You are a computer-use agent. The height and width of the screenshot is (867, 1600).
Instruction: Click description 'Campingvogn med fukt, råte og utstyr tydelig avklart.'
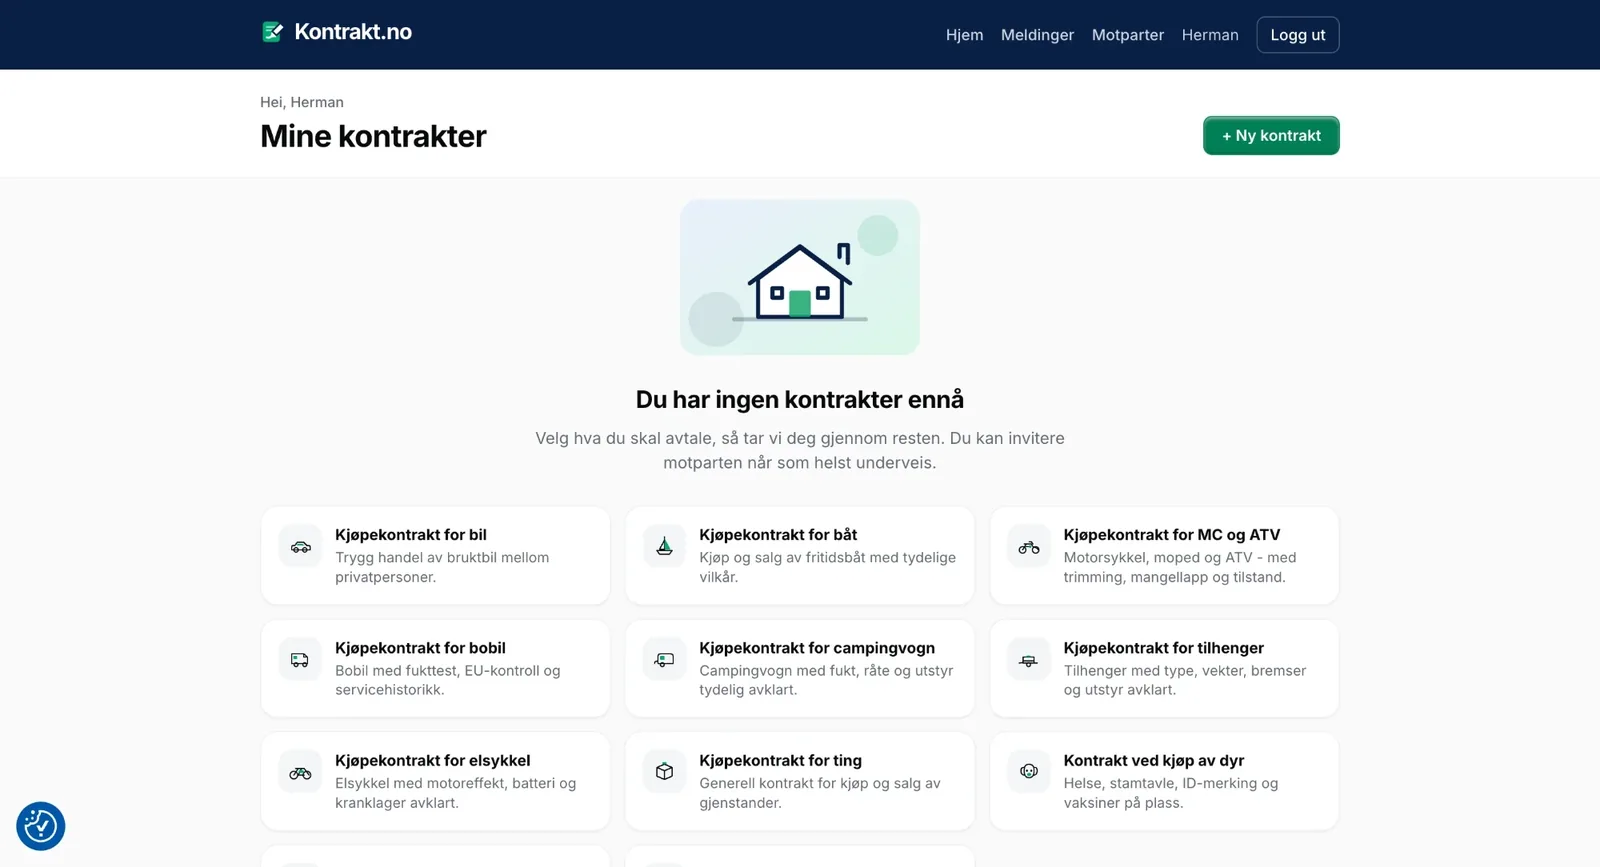[x=826, y=680]
